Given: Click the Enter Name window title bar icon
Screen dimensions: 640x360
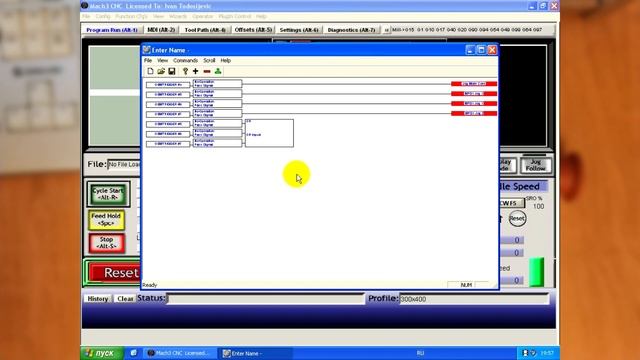Looking at the screenshot, I should (147, 50).
